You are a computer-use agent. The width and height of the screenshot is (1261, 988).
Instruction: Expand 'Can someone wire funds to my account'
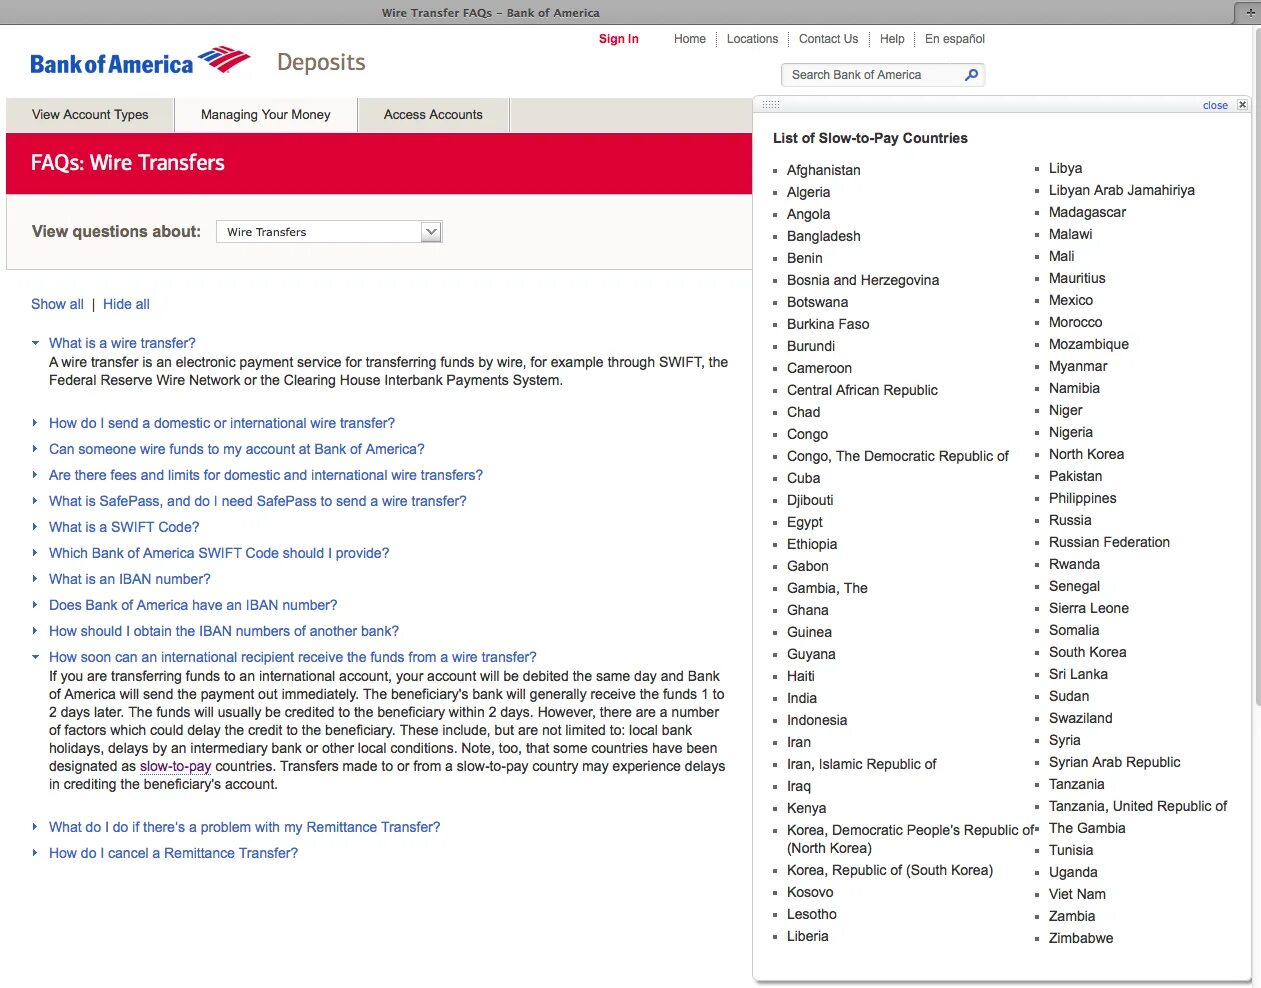click(237, 449)
